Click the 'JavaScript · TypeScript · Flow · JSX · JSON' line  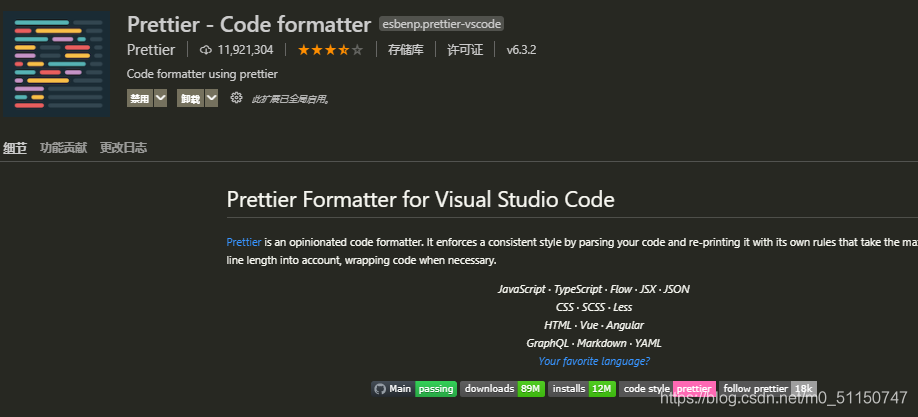coord(594,289)
